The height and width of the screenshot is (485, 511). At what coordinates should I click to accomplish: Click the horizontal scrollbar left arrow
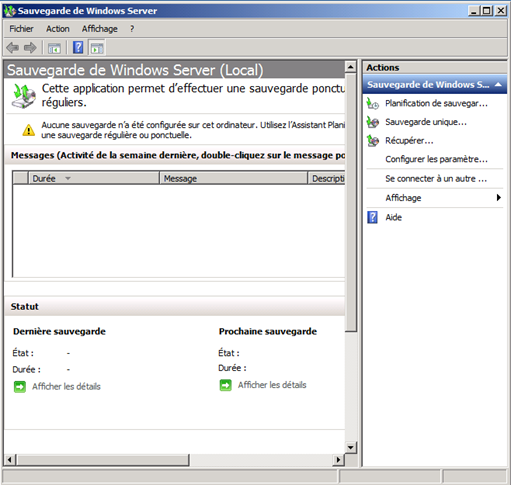[9, 460]
